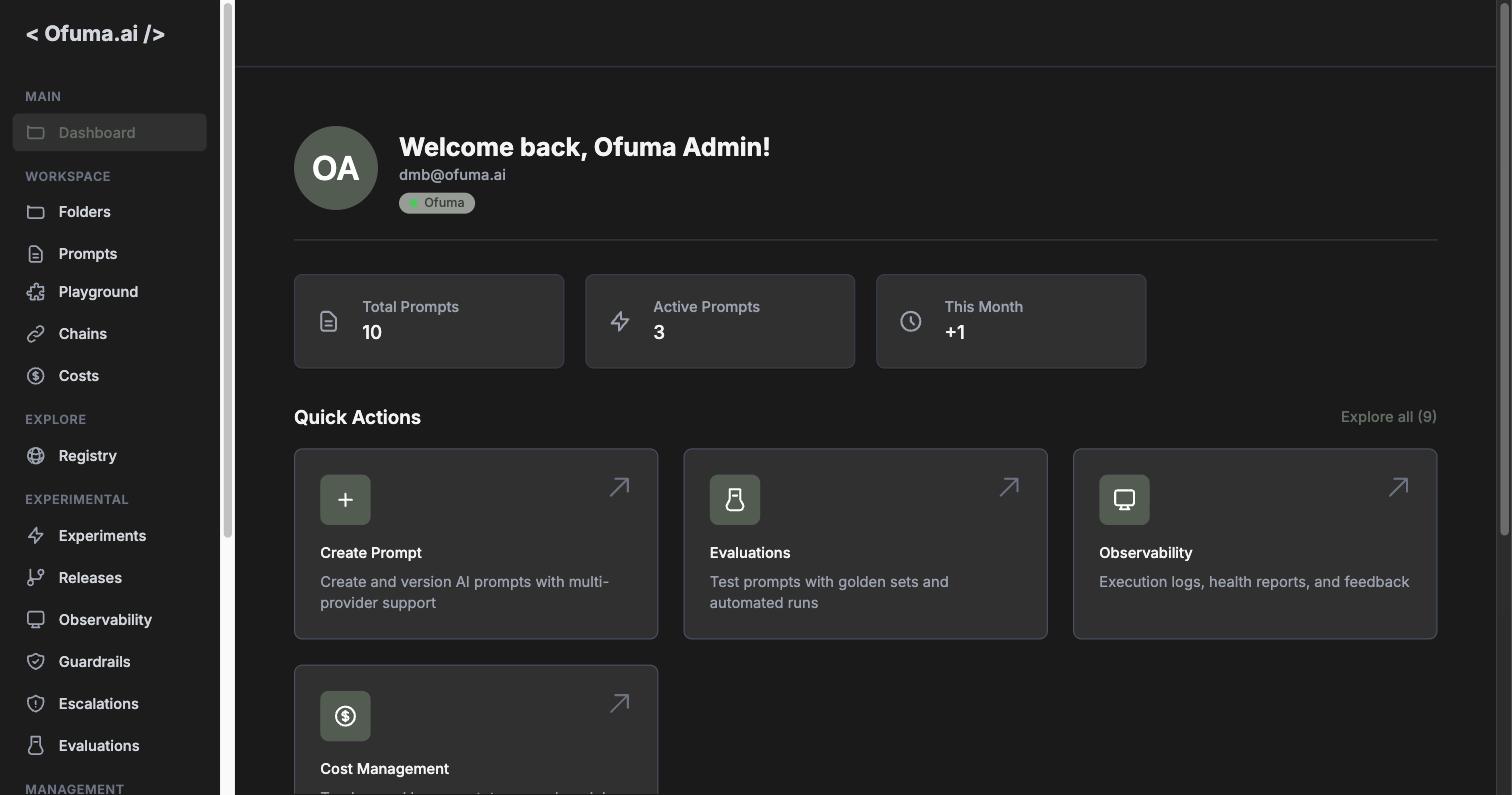The width and height of the screenshot is (1512, 795).
Task: Click the EXPERIMENTAL section label
Action: pyautogui.click(x=77, y=499)
